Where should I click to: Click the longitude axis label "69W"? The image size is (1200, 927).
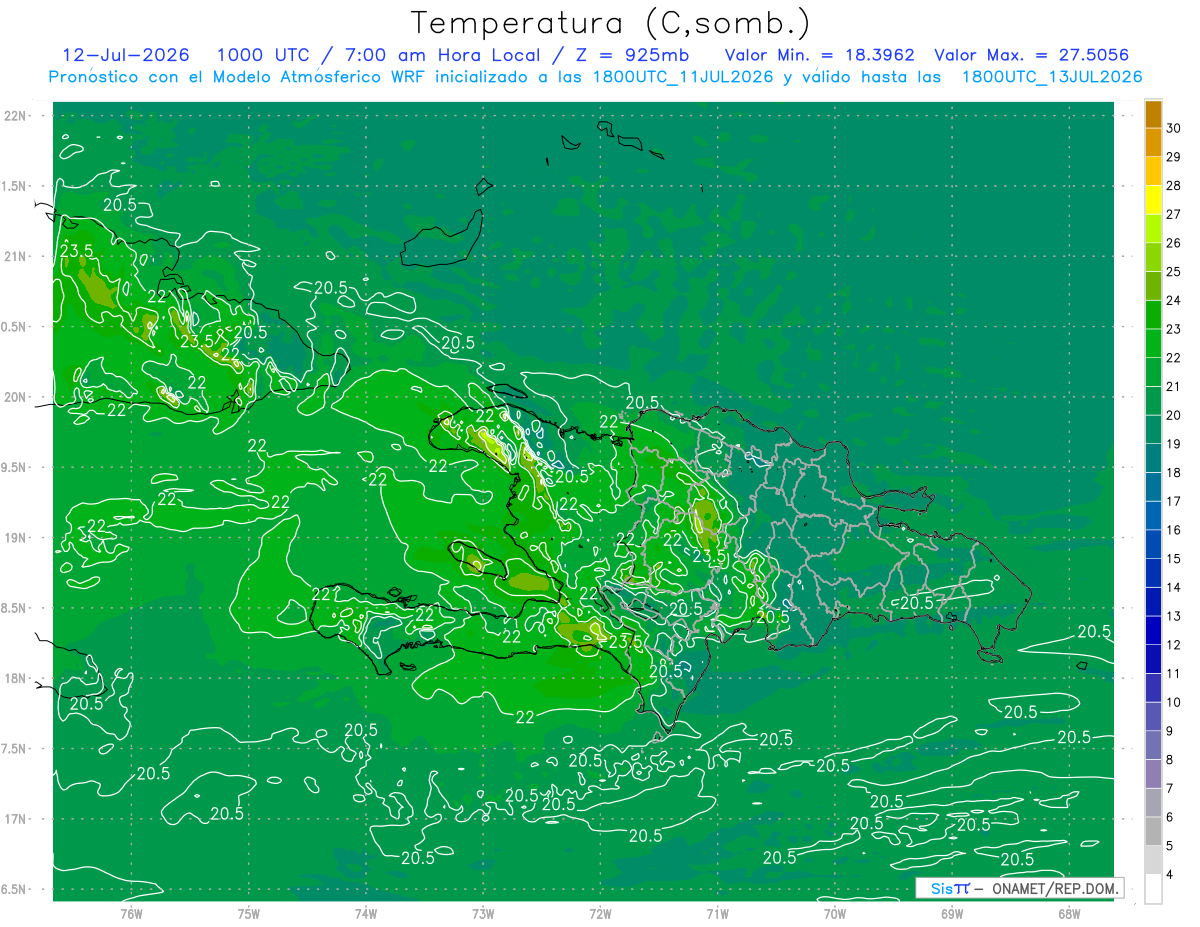(951, 914)
